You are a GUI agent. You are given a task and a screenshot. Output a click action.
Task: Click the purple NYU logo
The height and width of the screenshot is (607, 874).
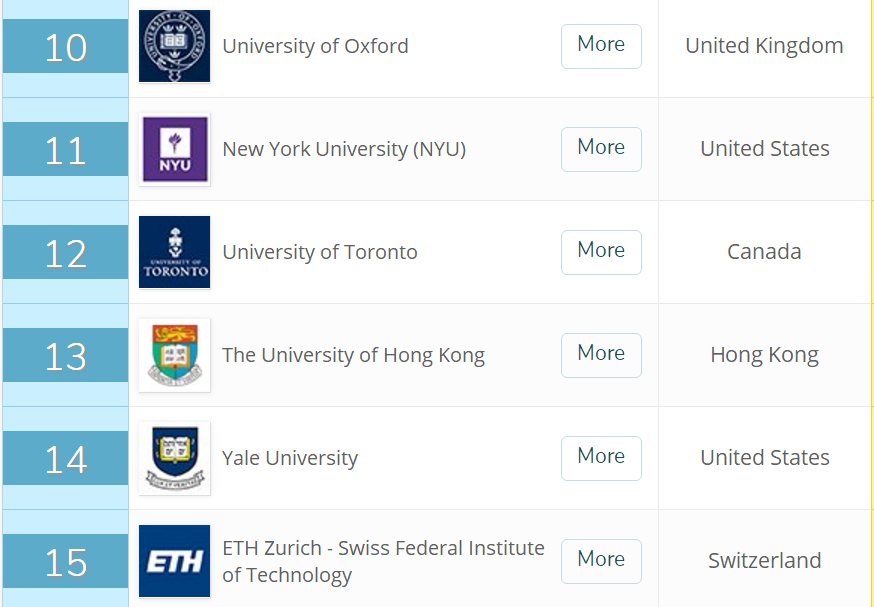[x=174, y=149]
